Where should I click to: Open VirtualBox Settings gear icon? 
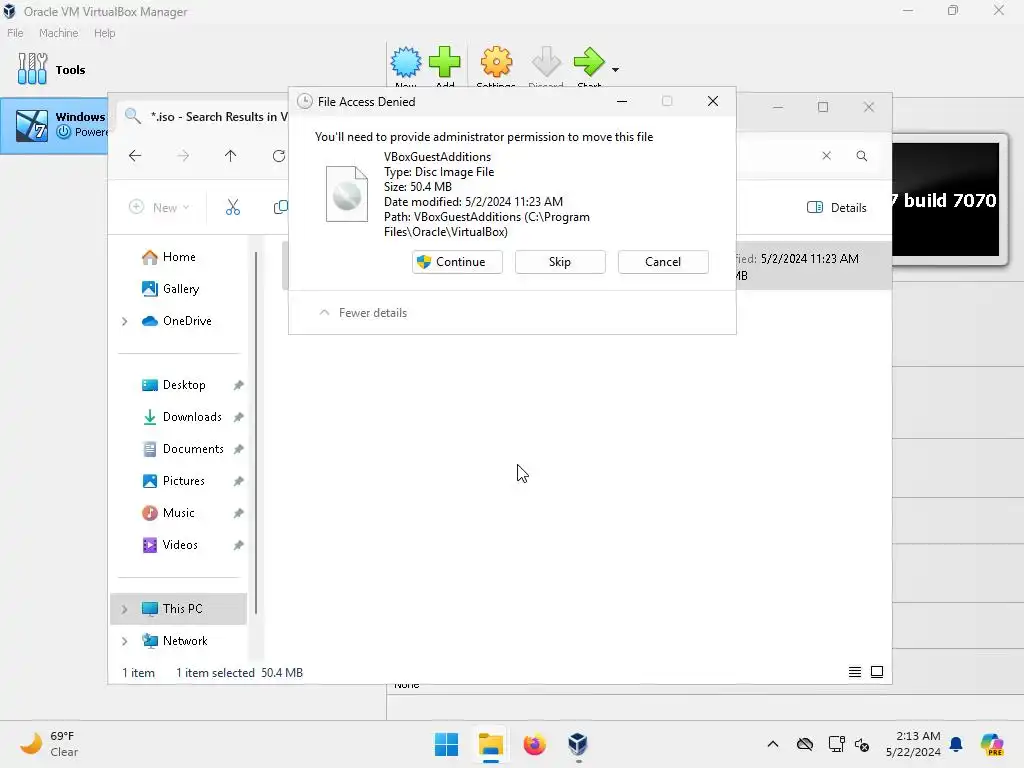[x=496, y=62]
